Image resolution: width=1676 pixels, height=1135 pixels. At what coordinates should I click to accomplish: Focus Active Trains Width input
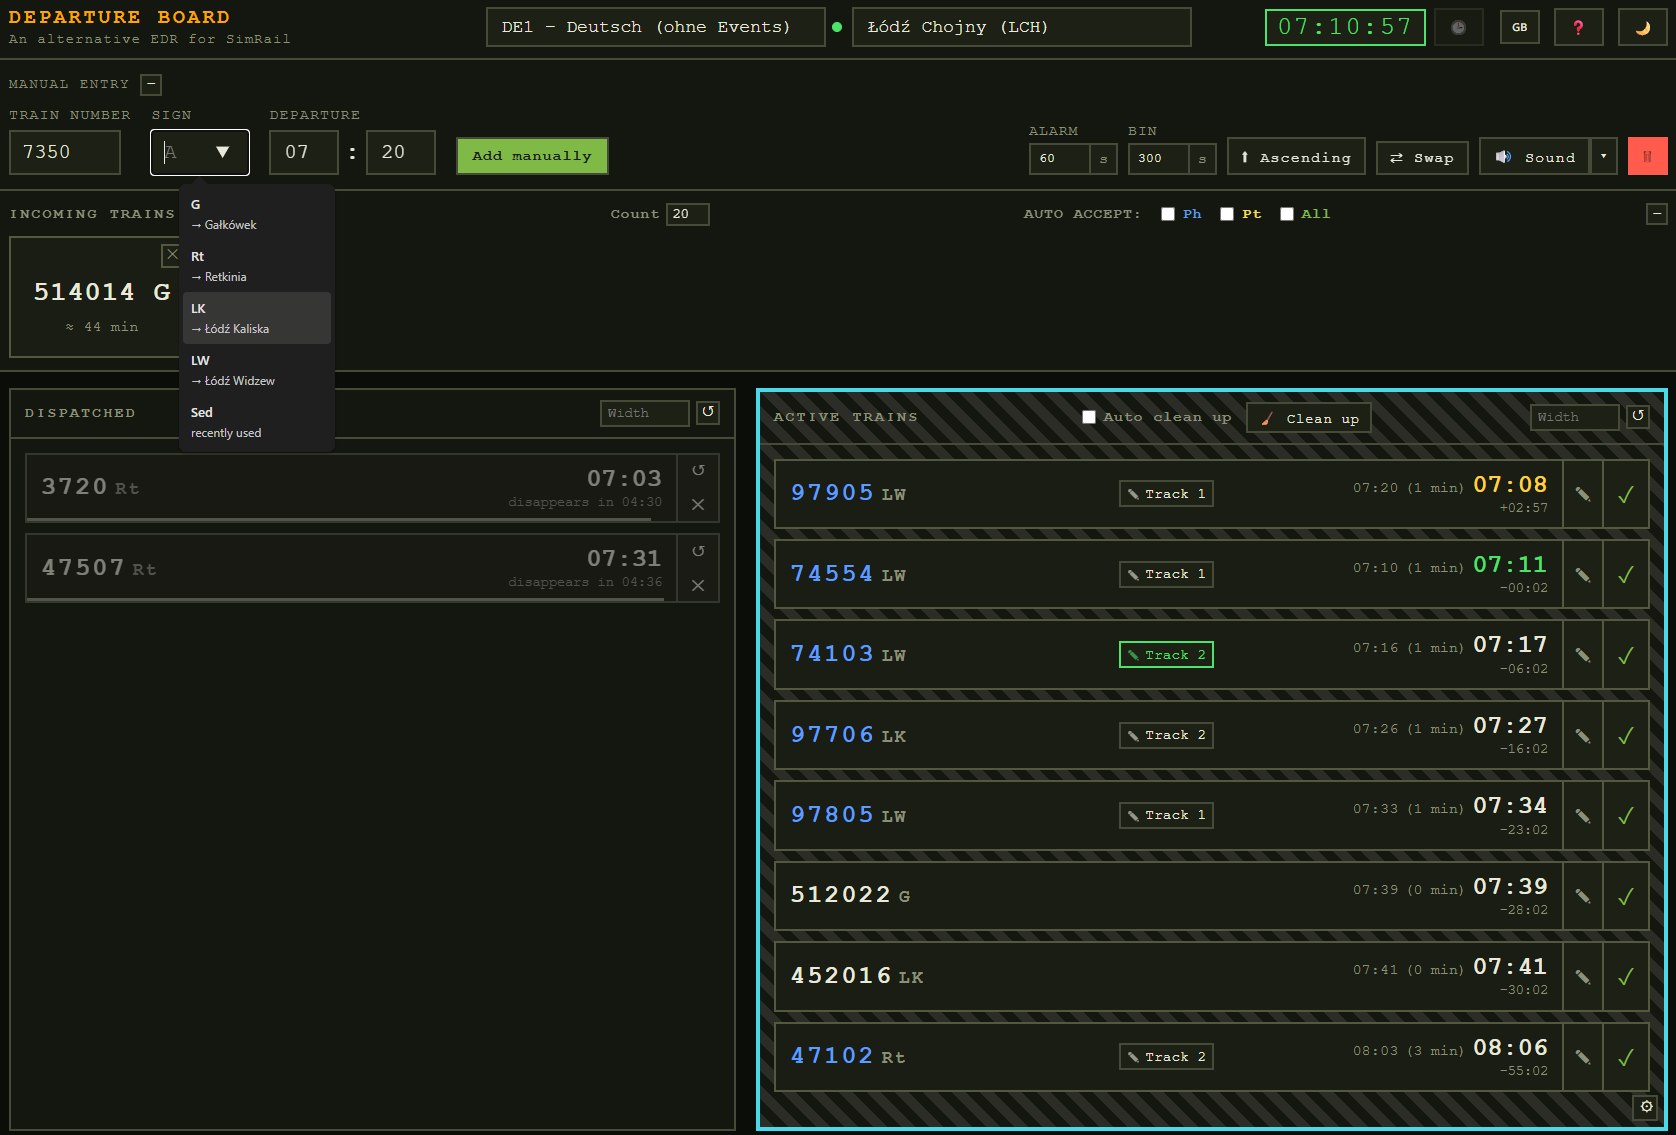coord(1575,417)
